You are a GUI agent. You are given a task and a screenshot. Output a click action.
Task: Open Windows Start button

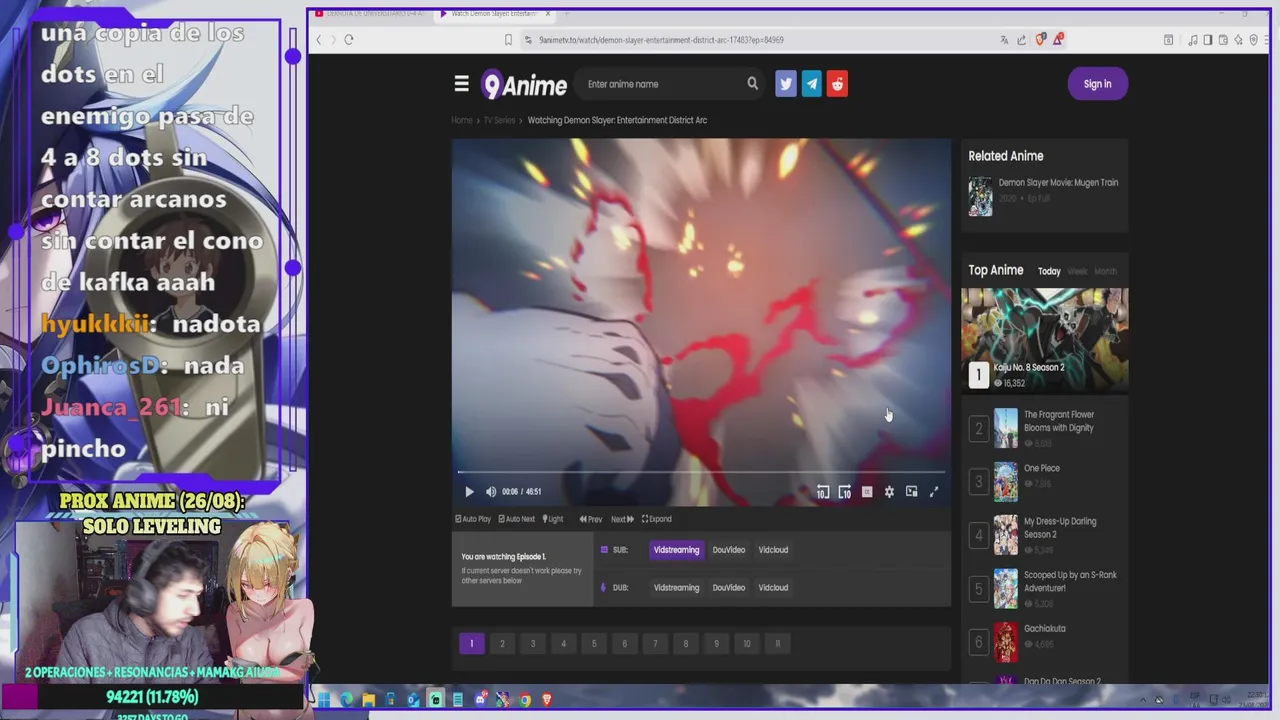coord(324,700)
